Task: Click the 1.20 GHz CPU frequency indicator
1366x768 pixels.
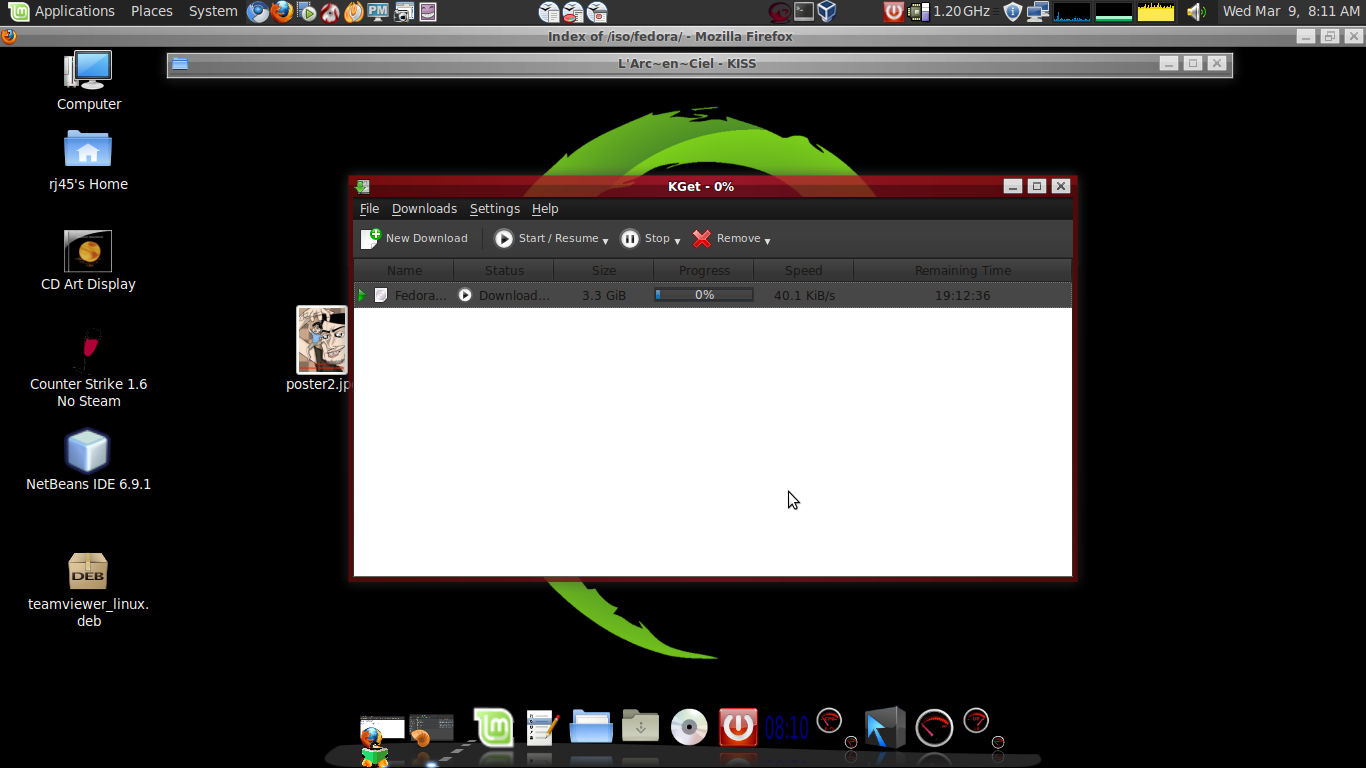Action: (x=949, y=12)
